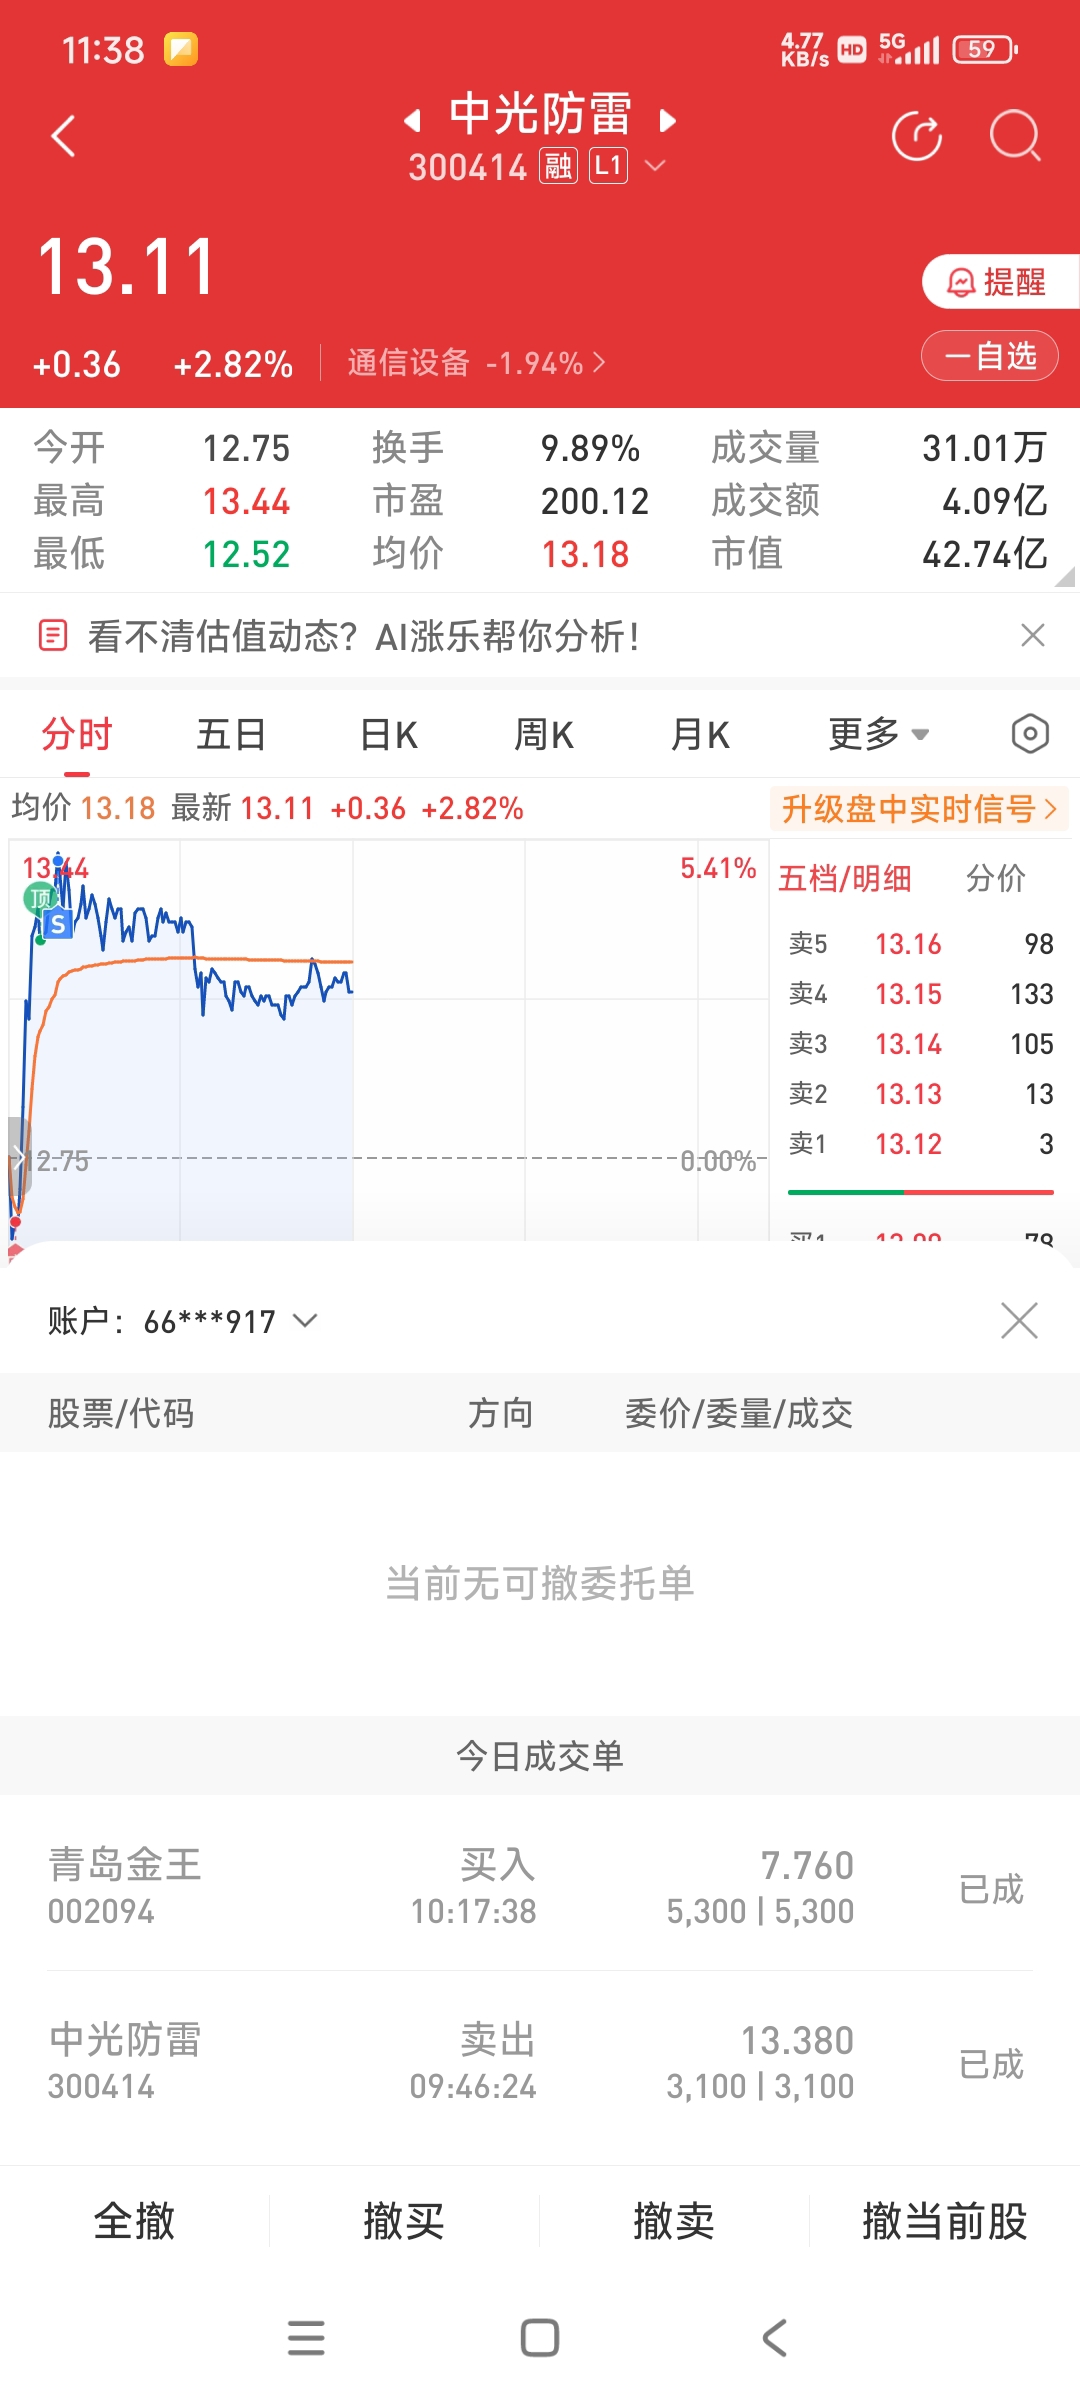Open the 账户 66***917 account dropdown
Screen dimensions: 1080x2400
[182, 1322]
